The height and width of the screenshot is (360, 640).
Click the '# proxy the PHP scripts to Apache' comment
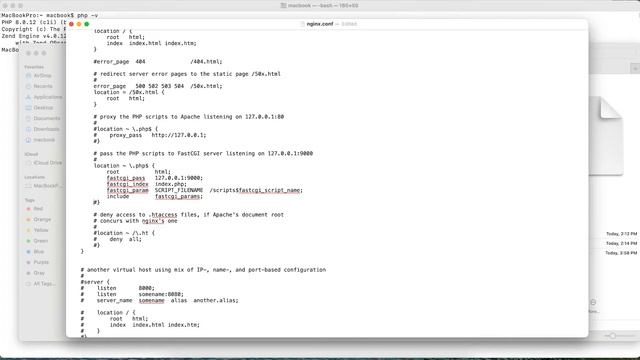189,117
